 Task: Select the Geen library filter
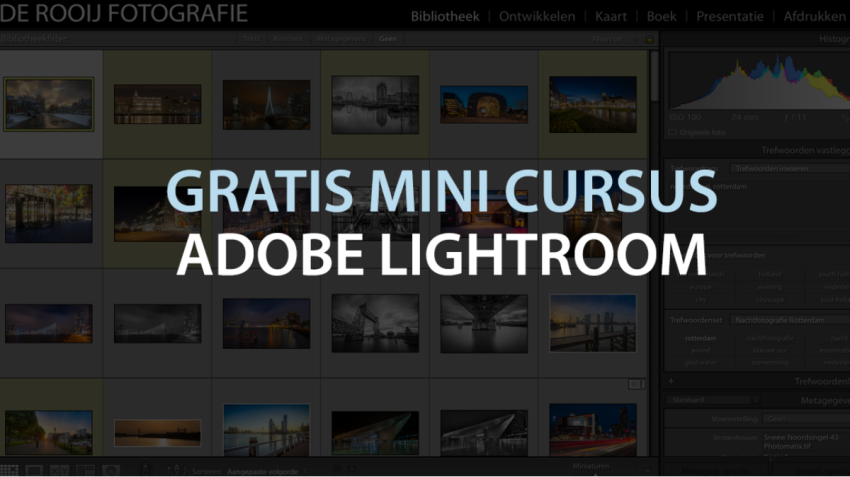[x=388, y=39]
